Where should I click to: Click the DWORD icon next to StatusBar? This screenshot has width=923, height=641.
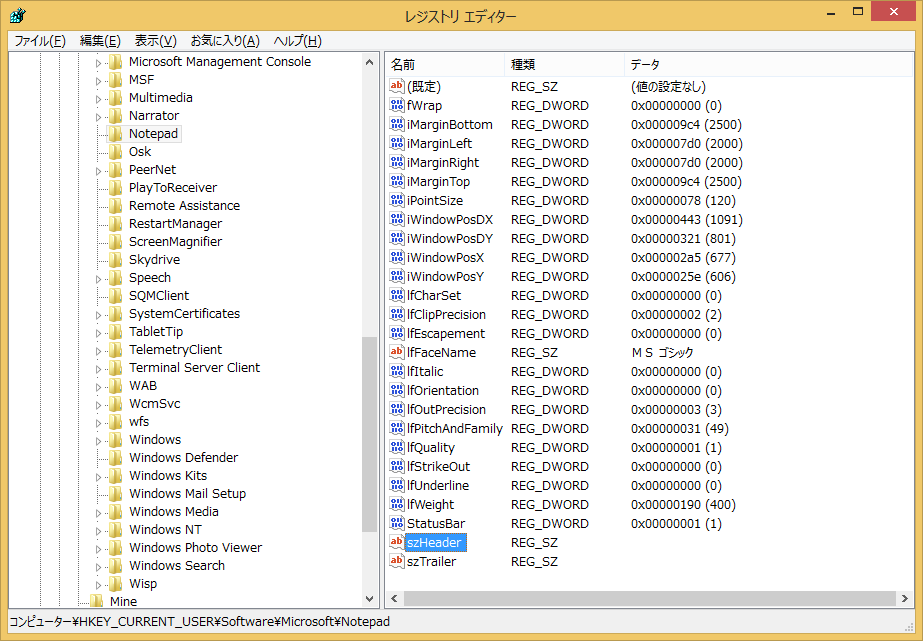397,523
